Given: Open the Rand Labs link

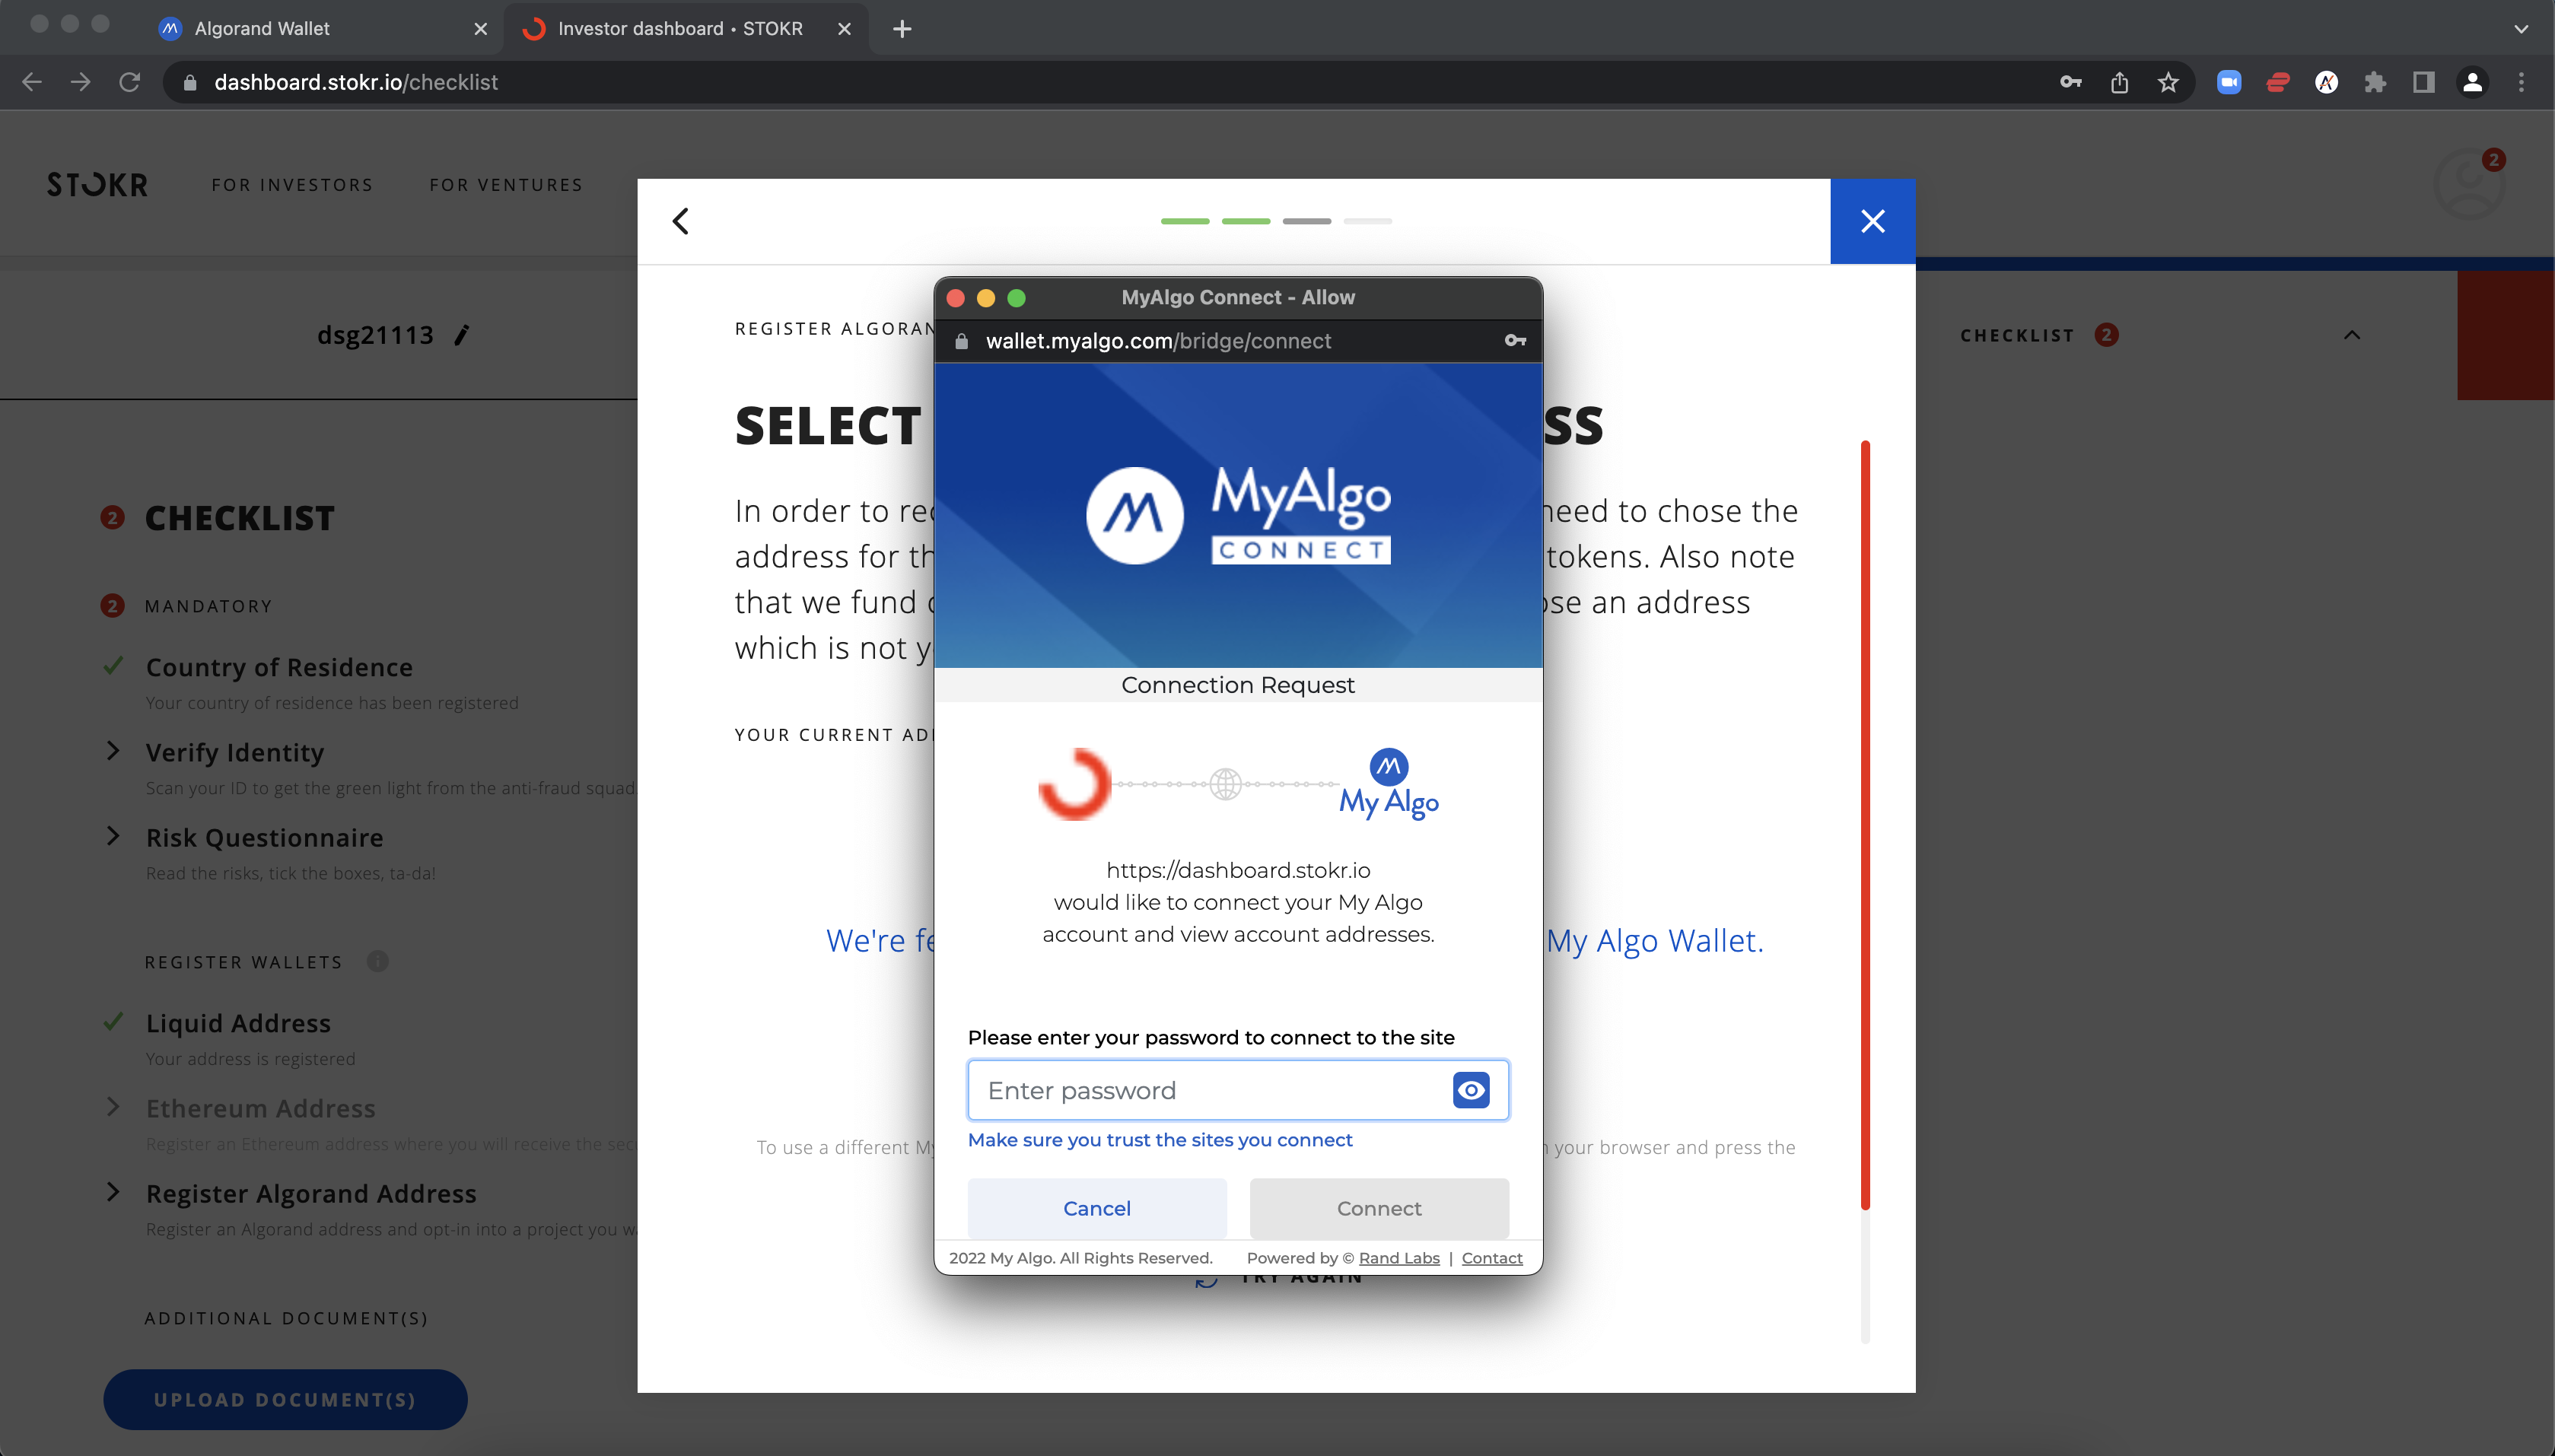Looking at the screenshot, I should 1398,1258.
